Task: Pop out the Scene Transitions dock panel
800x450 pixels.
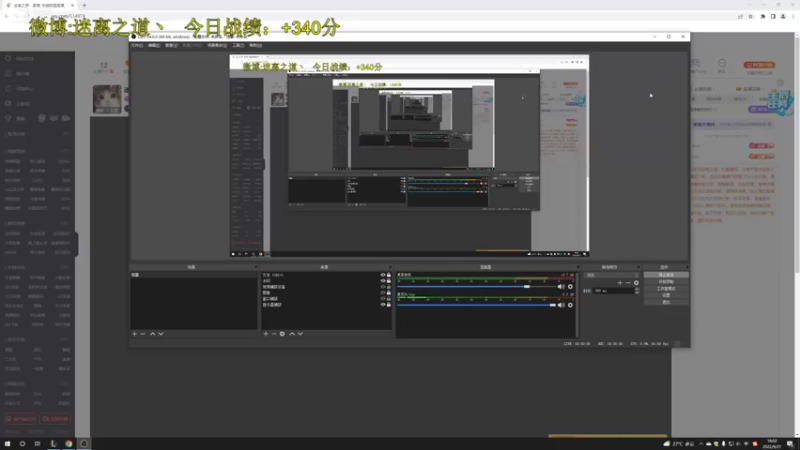Action: pos(638,267)
